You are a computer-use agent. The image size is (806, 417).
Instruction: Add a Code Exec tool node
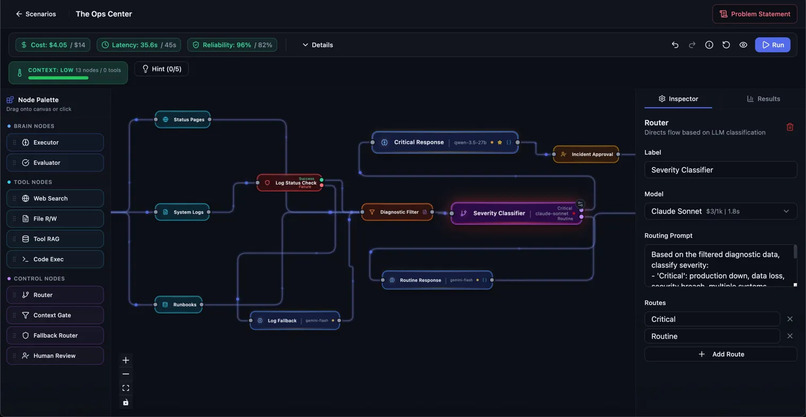pyautogui.click(x=55, y=259)
